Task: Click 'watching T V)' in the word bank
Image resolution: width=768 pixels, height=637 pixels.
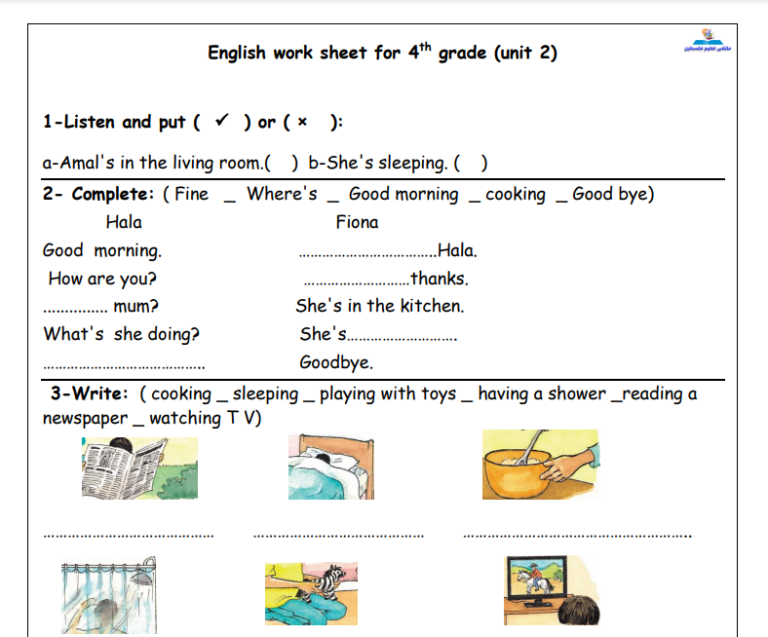Action: tap(205, 418)
